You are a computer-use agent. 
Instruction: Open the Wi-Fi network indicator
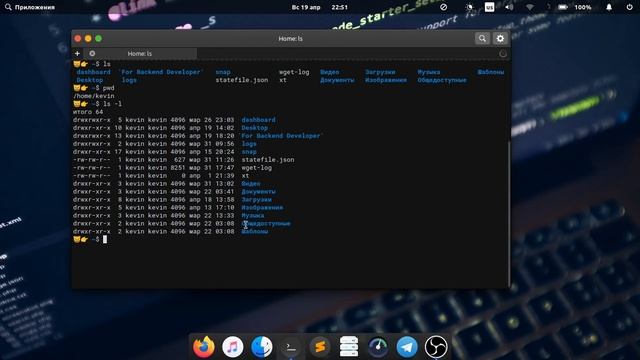pyautogui.click(x=529, y=7)
